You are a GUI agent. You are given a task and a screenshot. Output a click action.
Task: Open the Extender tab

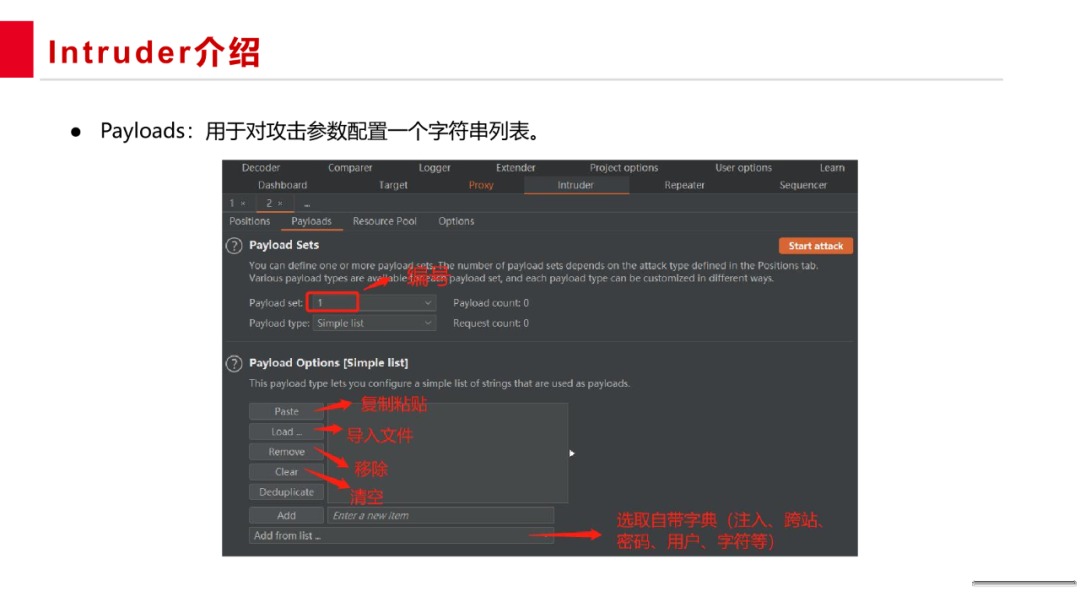[515, 167]
